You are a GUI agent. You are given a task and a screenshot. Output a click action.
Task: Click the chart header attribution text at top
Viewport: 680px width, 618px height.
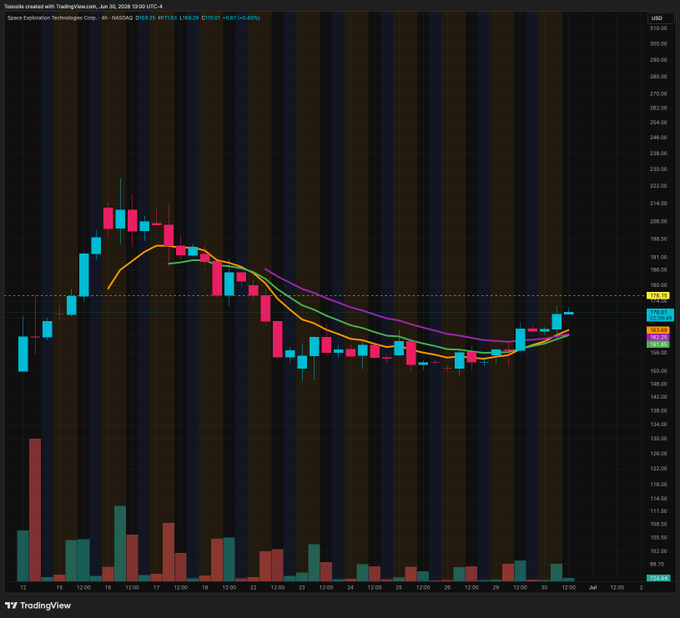click(x=83, y=7)
